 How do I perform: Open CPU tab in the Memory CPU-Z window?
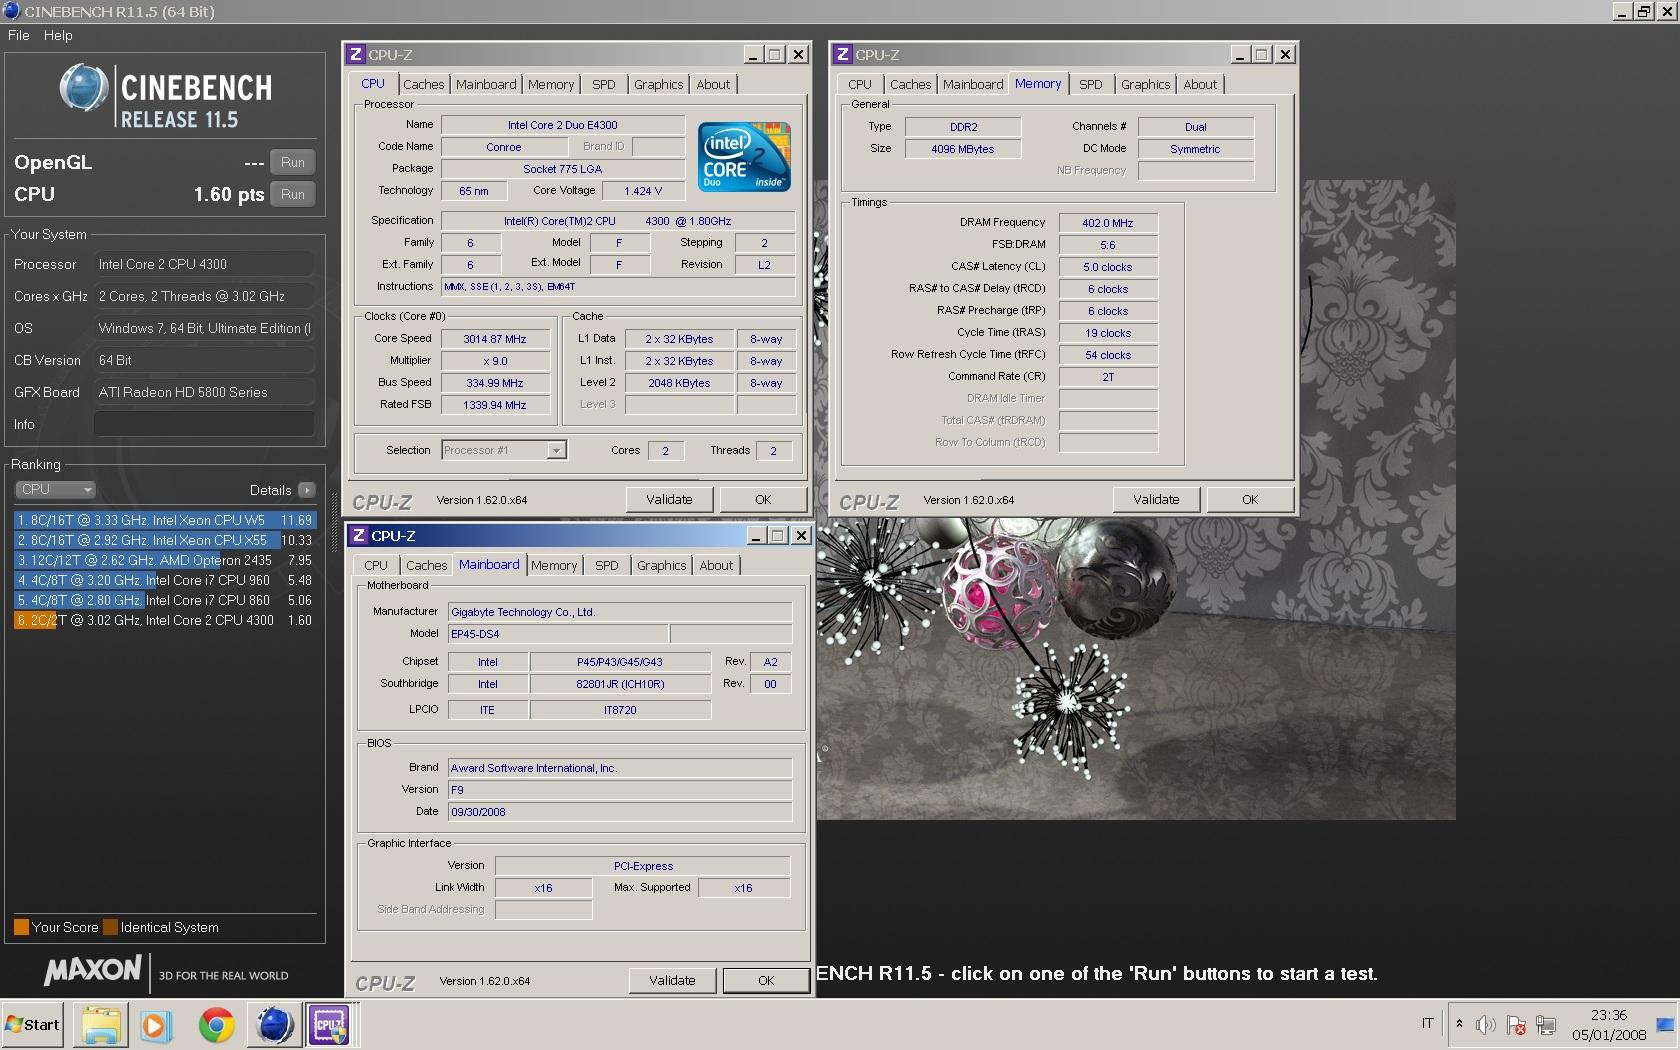pyautogui.click(x=860, y=85)
